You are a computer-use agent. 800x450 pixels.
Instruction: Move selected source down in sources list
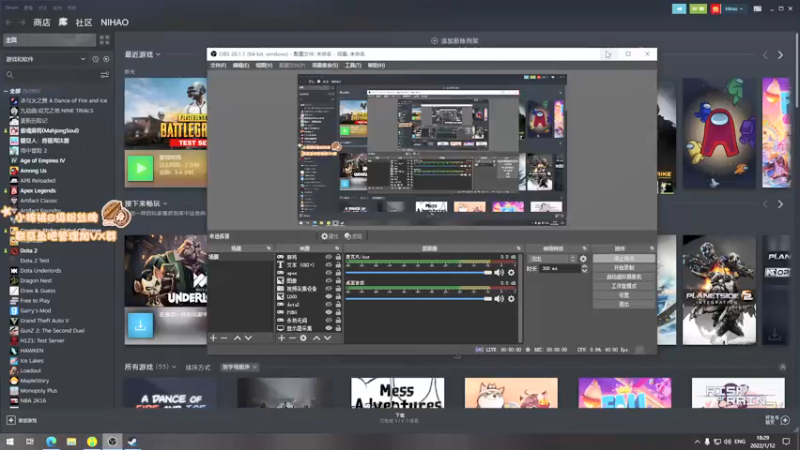click(328, 338)
